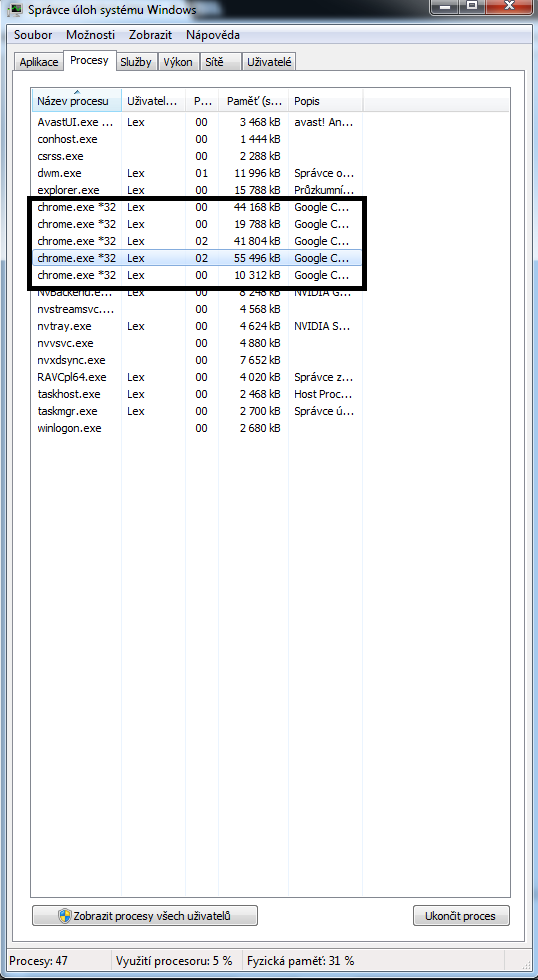The height and width of the screenshot is (980, 538).
Task: Sort by the P... CPU column header
Action: pos(202,101)
